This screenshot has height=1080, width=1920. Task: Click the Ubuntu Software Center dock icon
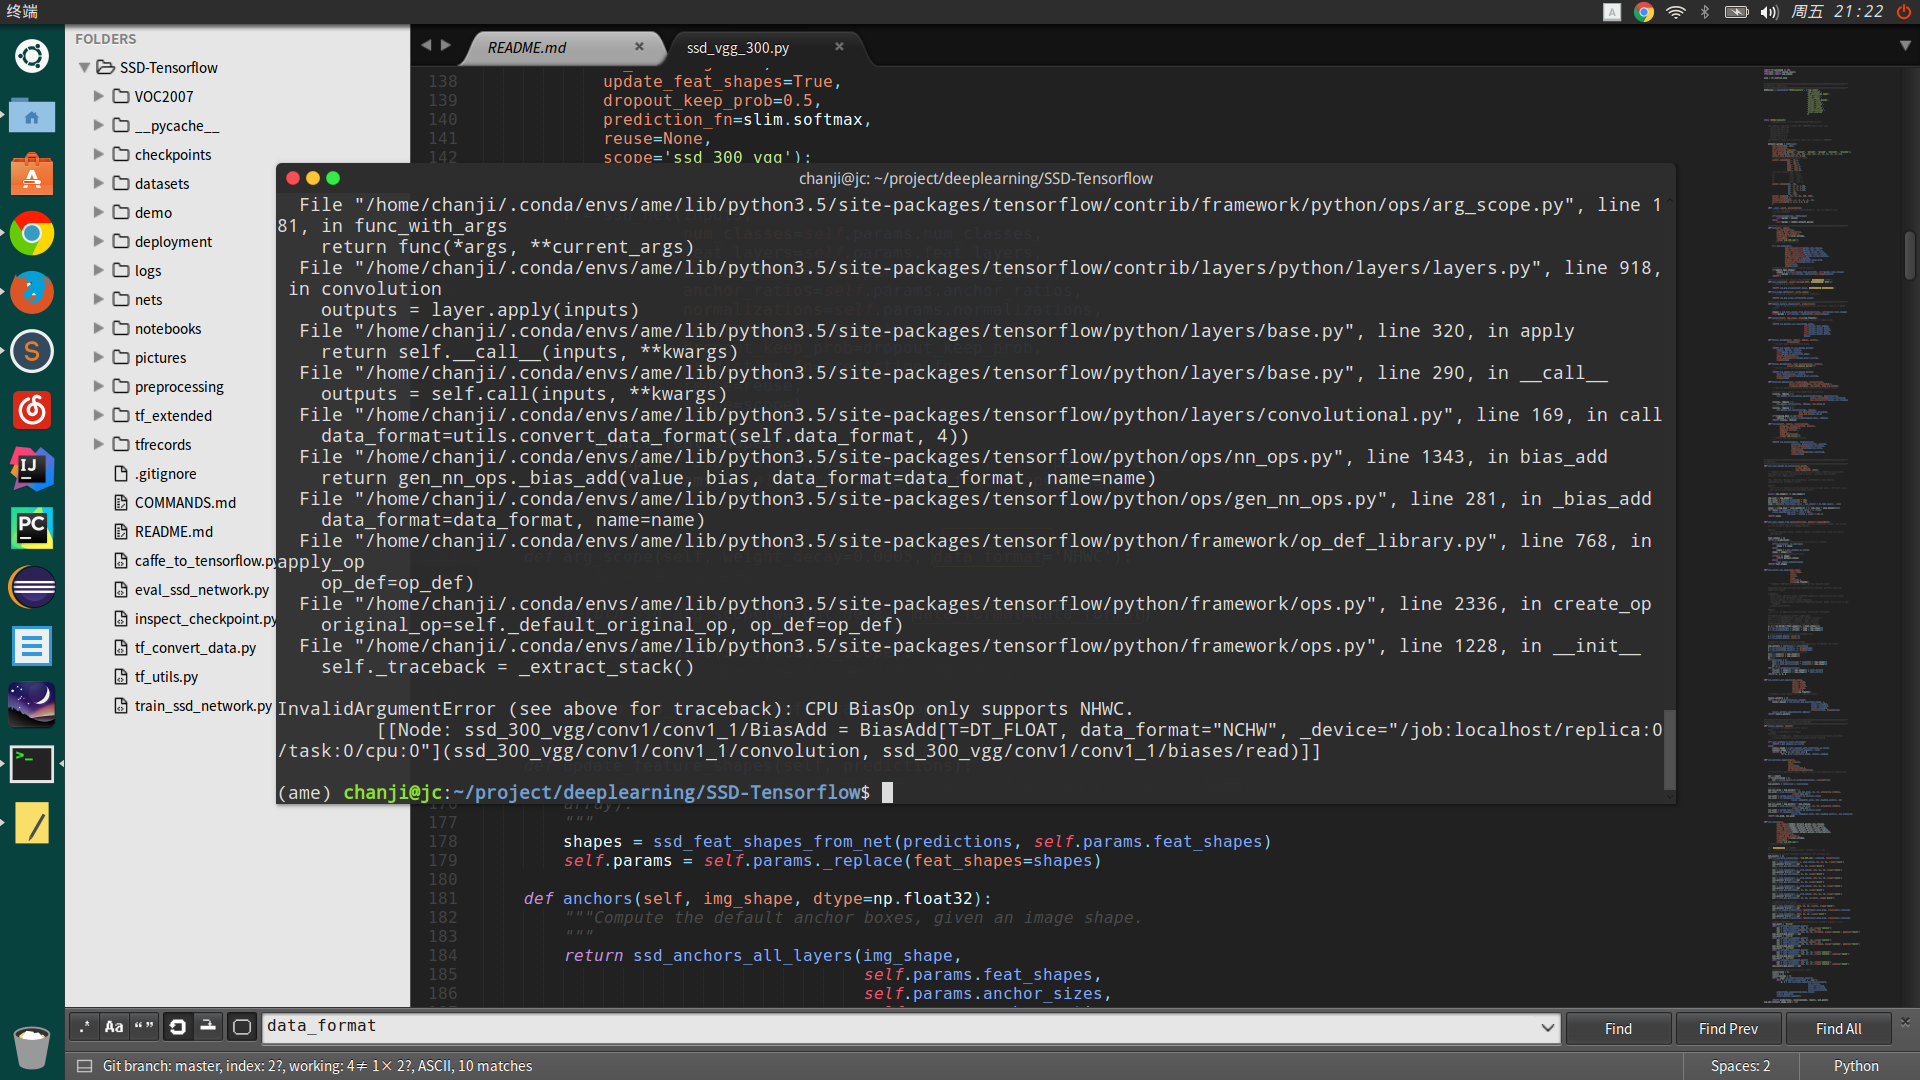click(x=32, y=174)
